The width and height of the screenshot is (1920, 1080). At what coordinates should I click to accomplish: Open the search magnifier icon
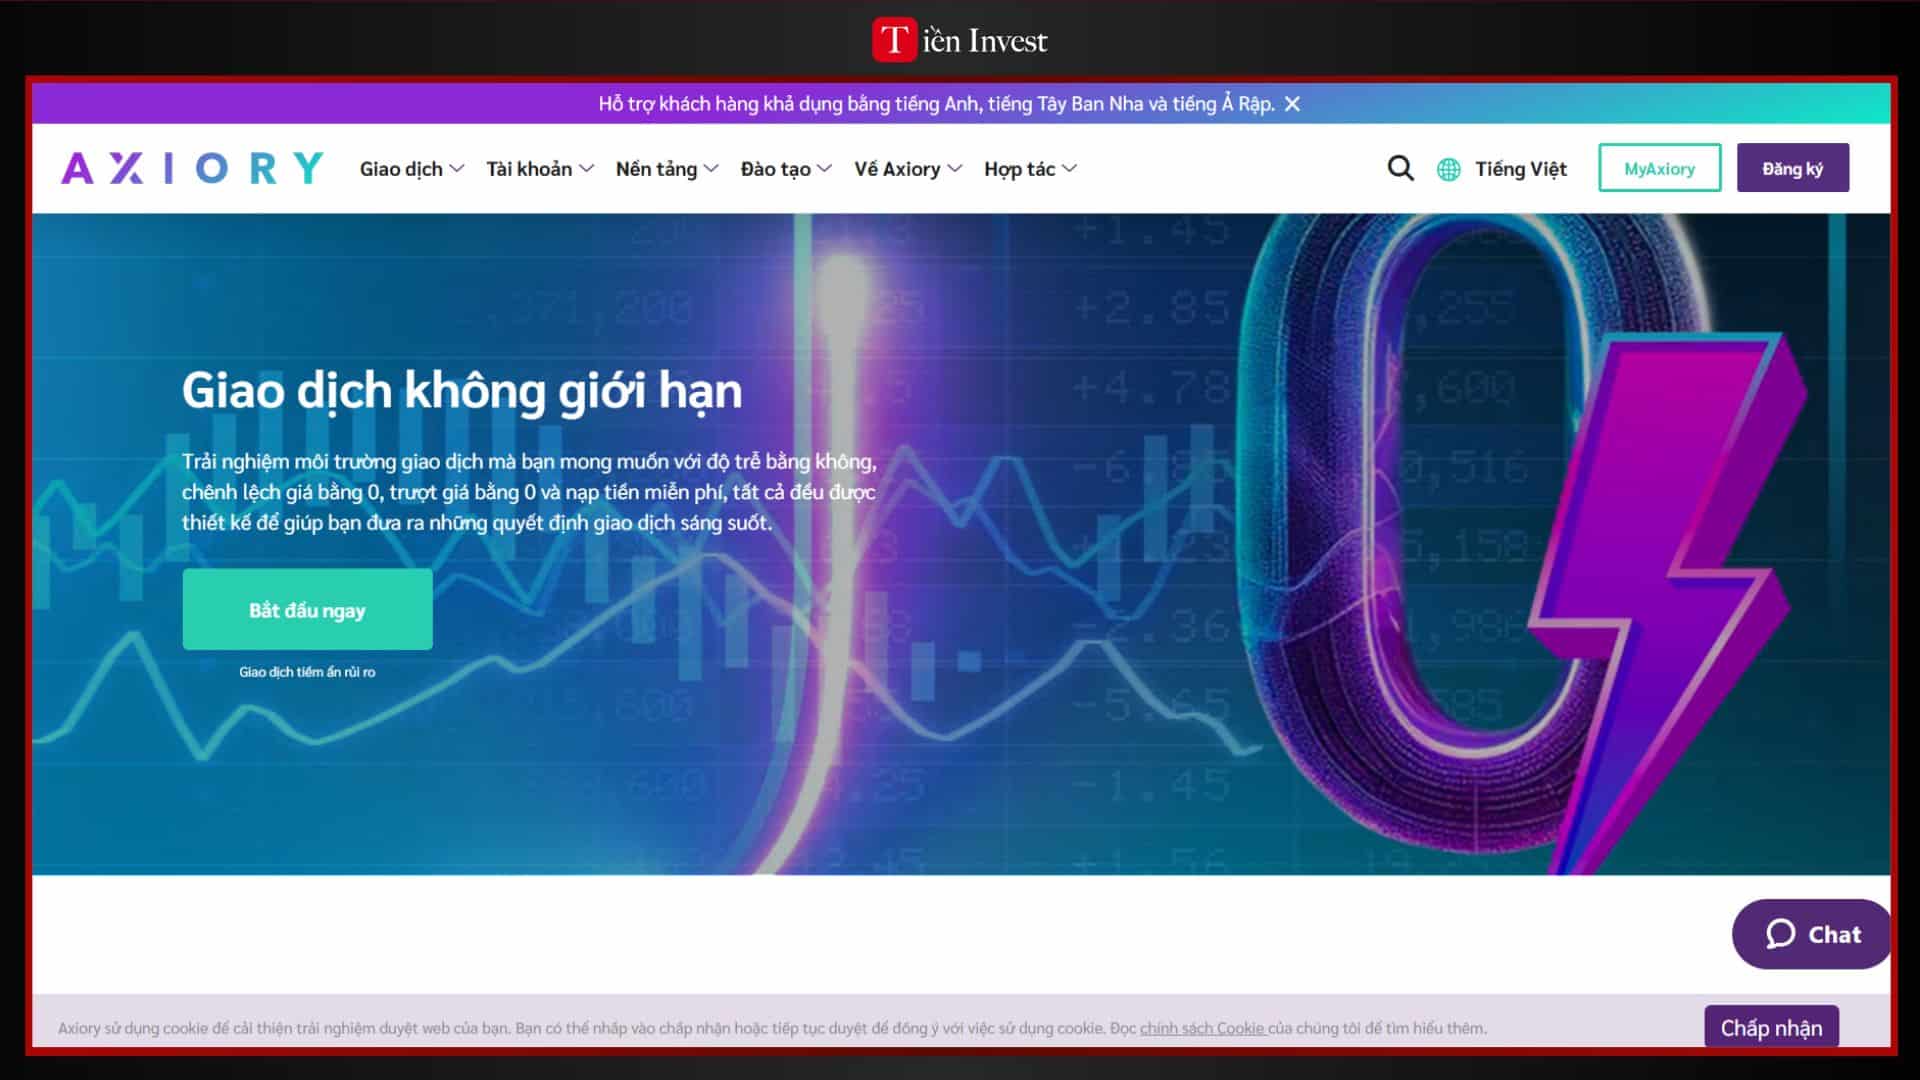coord(1400,168)
